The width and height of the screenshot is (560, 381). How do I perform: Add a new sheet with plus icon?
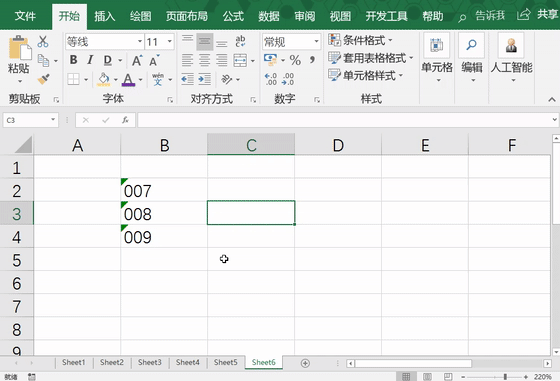(x=305, y=363)
